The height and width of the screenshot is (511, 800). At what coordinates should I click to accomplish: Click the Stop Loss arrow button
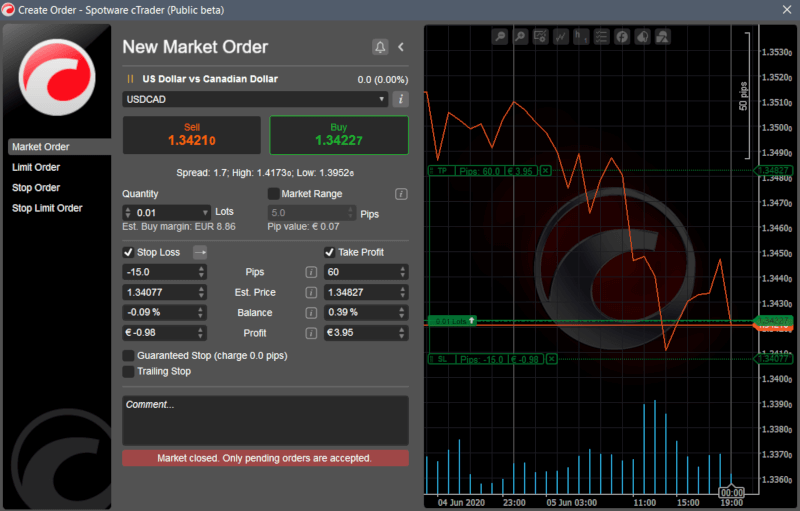pos(199,253)
